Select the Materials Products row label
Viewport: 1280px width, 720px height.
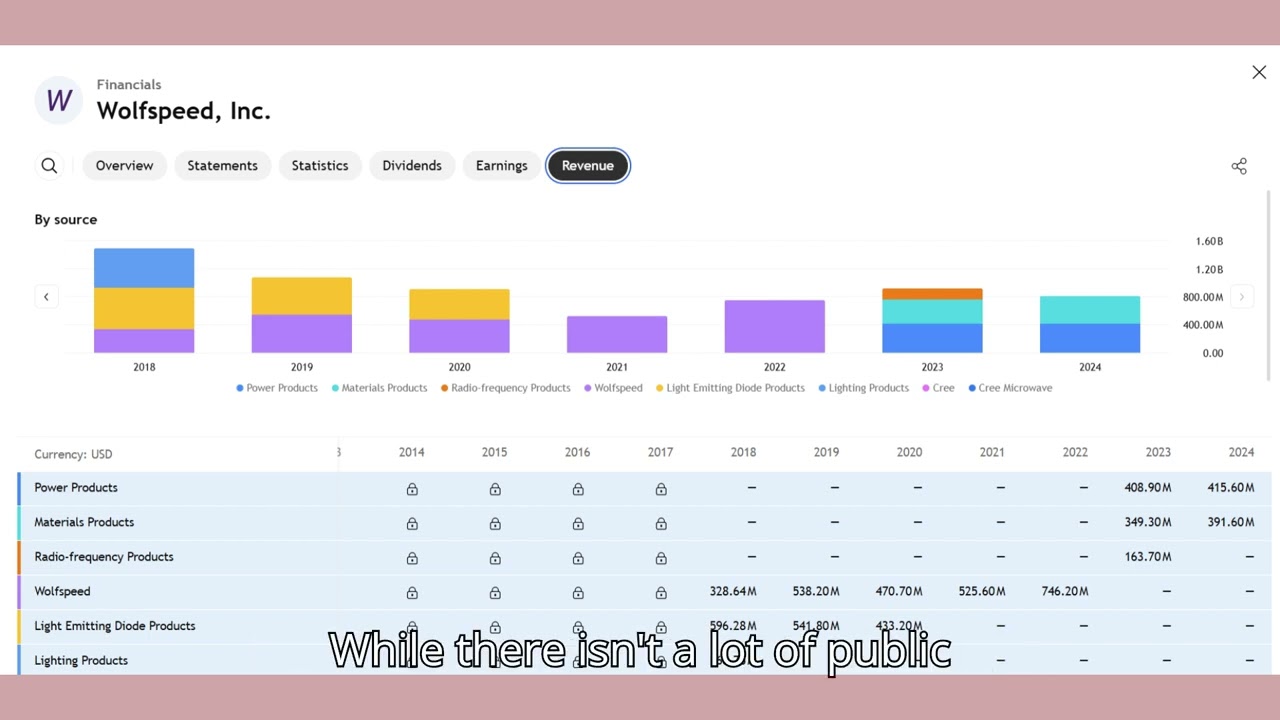84,522
